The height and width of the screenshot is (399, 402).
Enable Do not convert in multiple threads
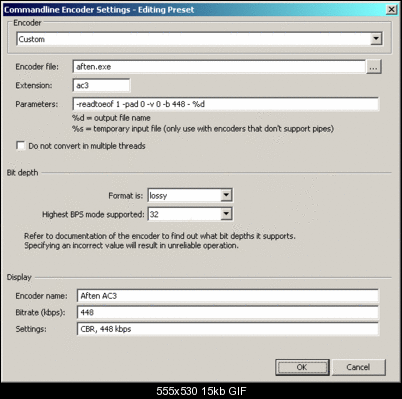click(21, 146)
